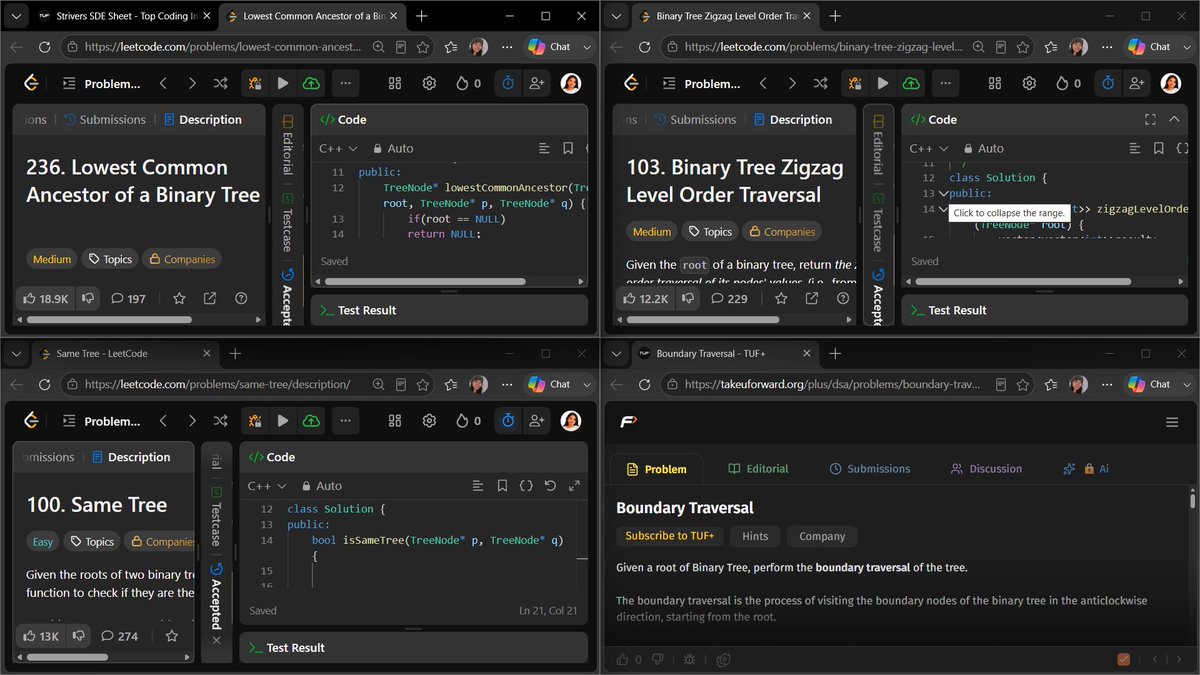Star problem 236 as favorite
Image resolution: width=1200 pixels, height=675 pixels.
tap(179, 298)
